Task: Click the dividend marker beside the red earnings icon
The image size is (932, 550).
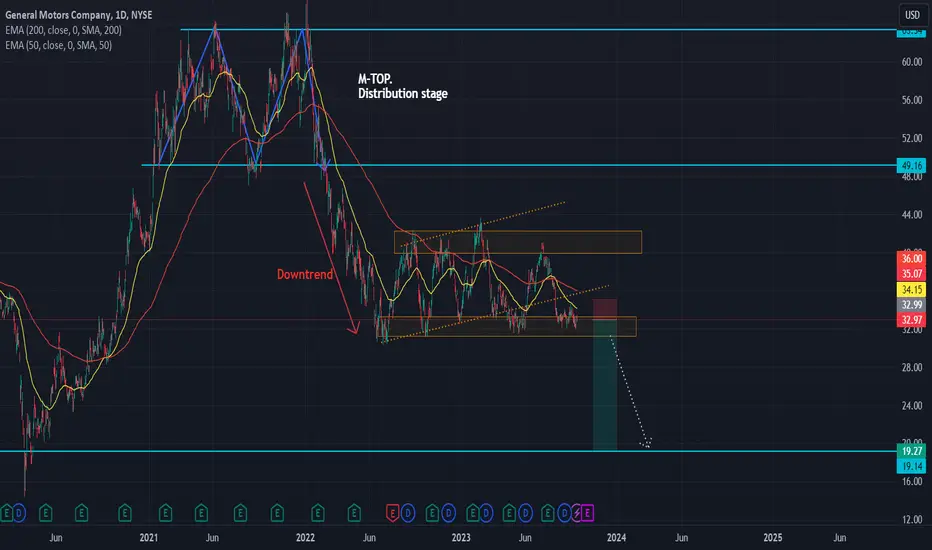Action: tap(408, 513)
